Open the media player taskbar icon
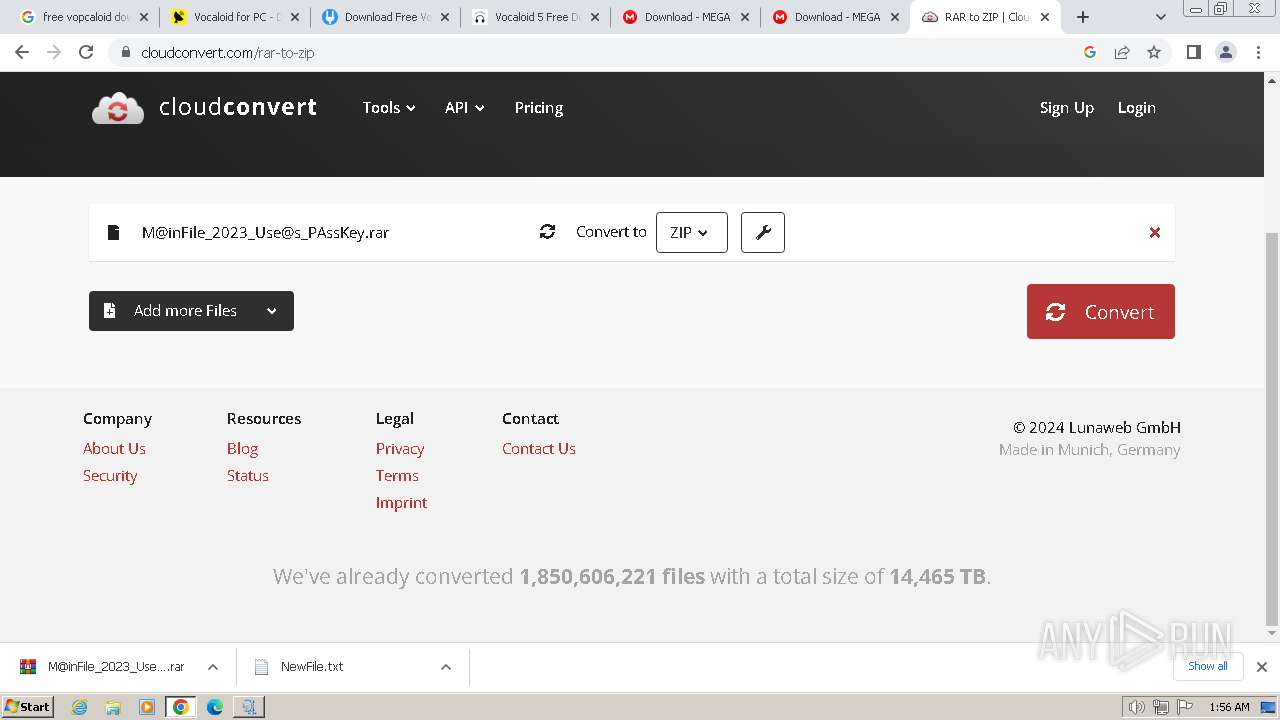 click(147, 707)
